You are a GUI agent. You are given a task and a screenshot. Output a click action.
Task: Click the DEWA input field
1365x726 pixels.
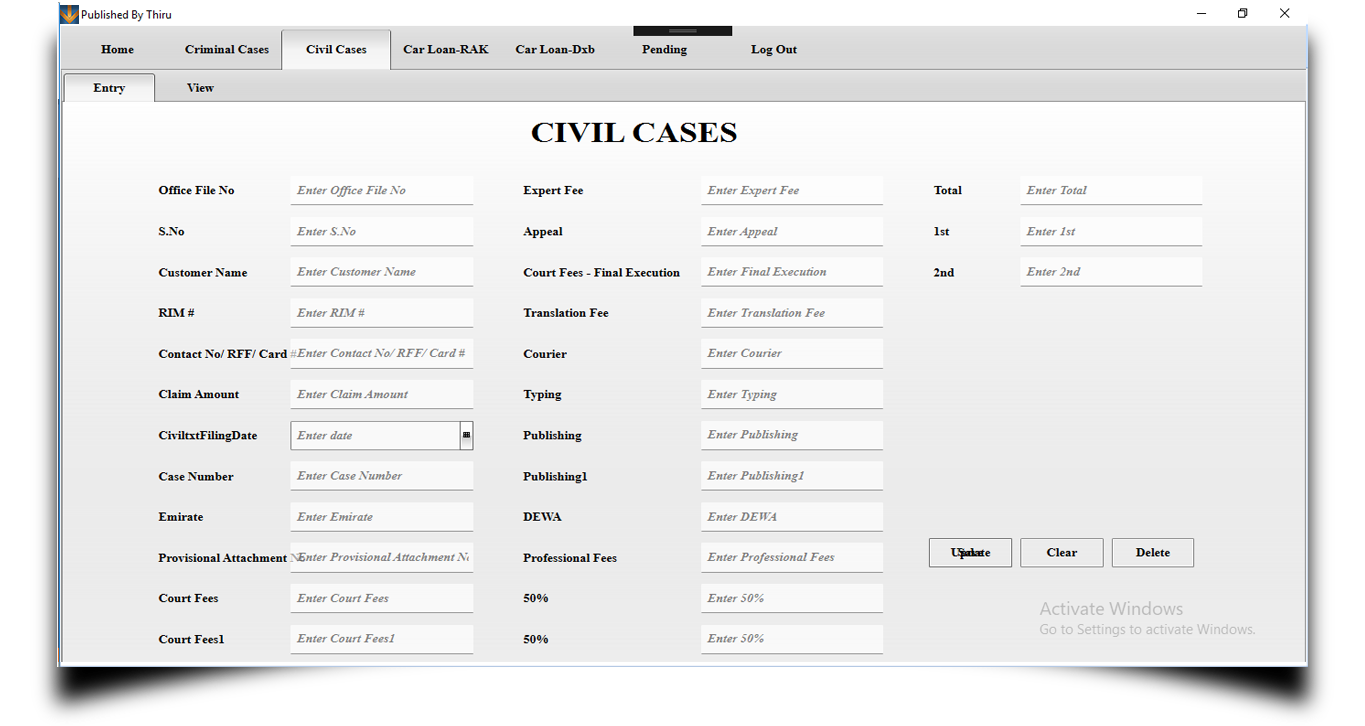[x=792, y=517]
